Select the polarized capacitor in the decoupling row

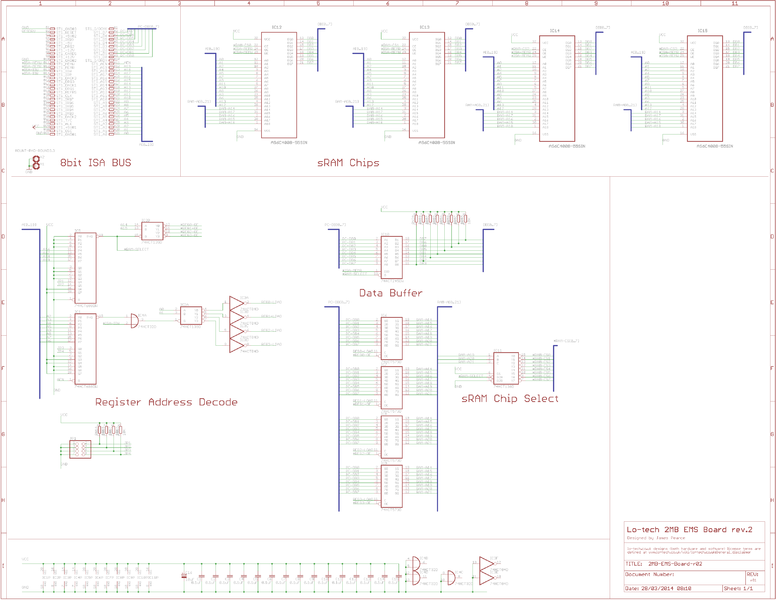point(184,575)
